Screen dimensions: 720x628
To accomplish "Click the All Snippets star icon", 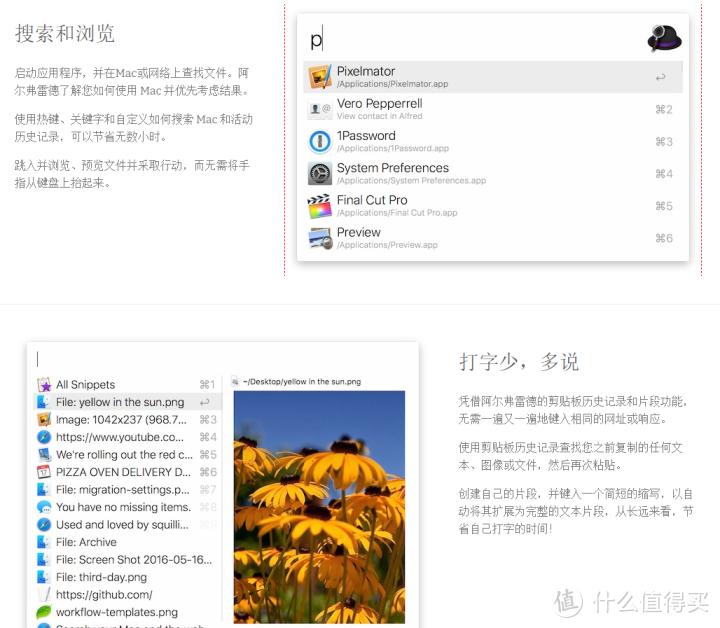I will [x=44, y=384].
